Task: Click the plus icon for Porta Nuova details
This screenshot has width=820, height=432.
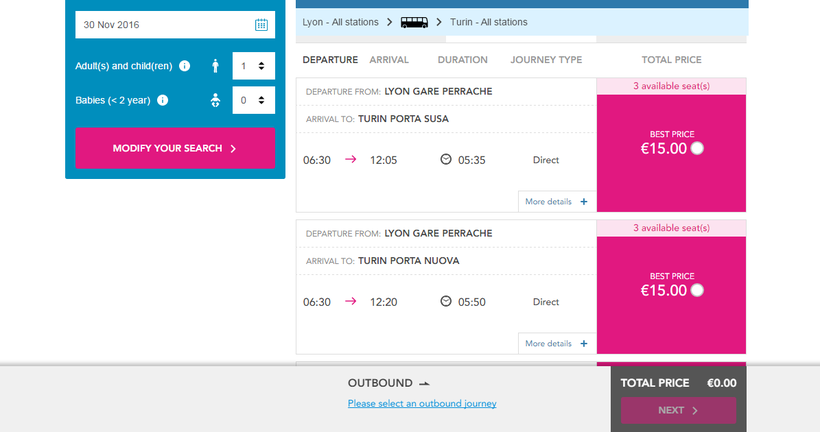Action: (584, 344)
